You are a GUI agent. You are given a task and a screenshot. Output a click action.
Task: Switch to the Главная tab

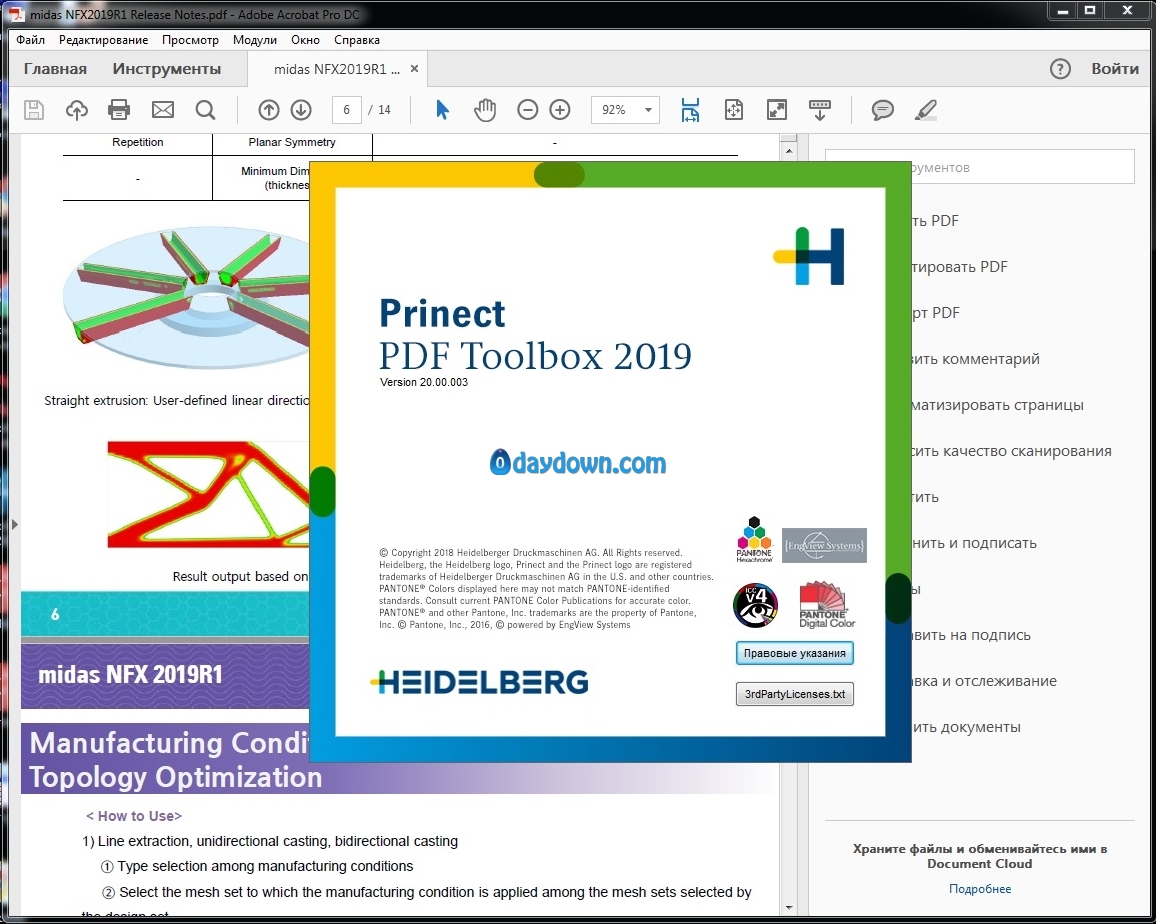coord(55,69)
